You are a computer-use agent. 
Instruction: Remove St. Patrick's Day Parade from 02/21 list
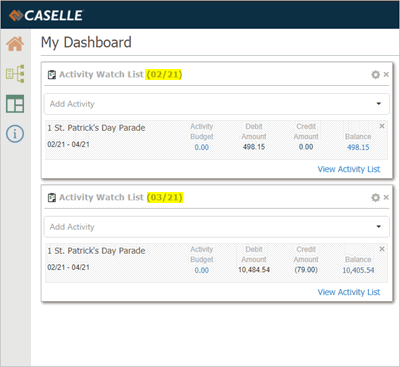pyautogui.click(x=382, y=126)
